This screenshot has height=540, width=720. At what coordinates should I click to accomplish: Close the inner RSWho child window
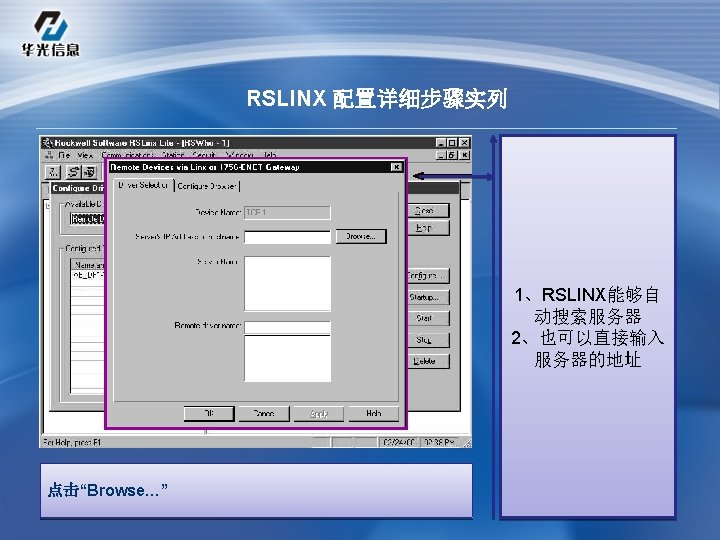(464, 155)
